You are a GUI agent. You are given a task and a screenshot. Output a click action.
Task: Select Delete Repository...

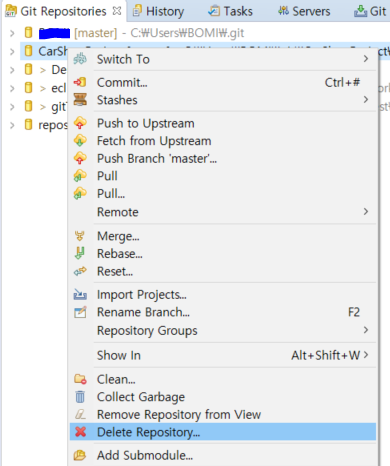223,432
